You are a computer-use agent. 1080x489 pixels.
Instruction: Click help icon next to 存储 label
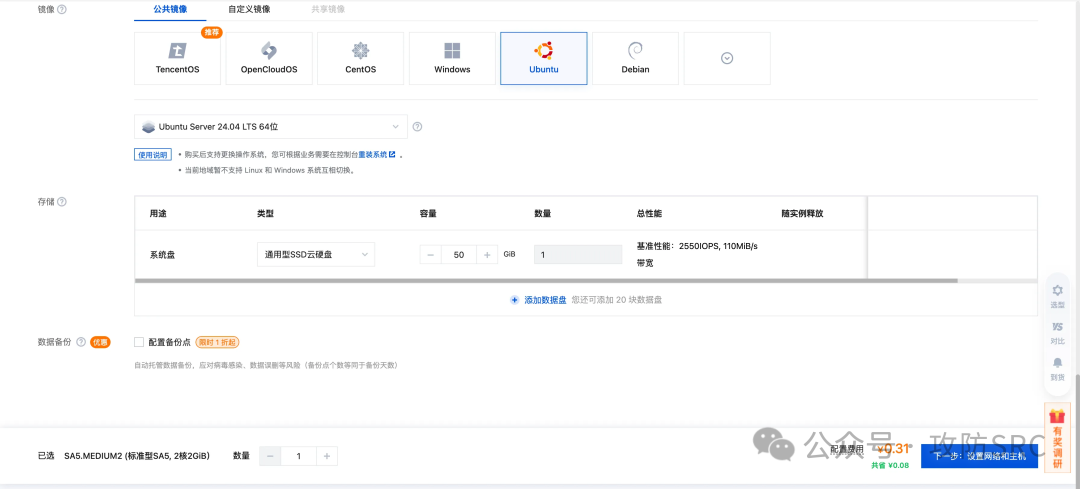point(62,202)
